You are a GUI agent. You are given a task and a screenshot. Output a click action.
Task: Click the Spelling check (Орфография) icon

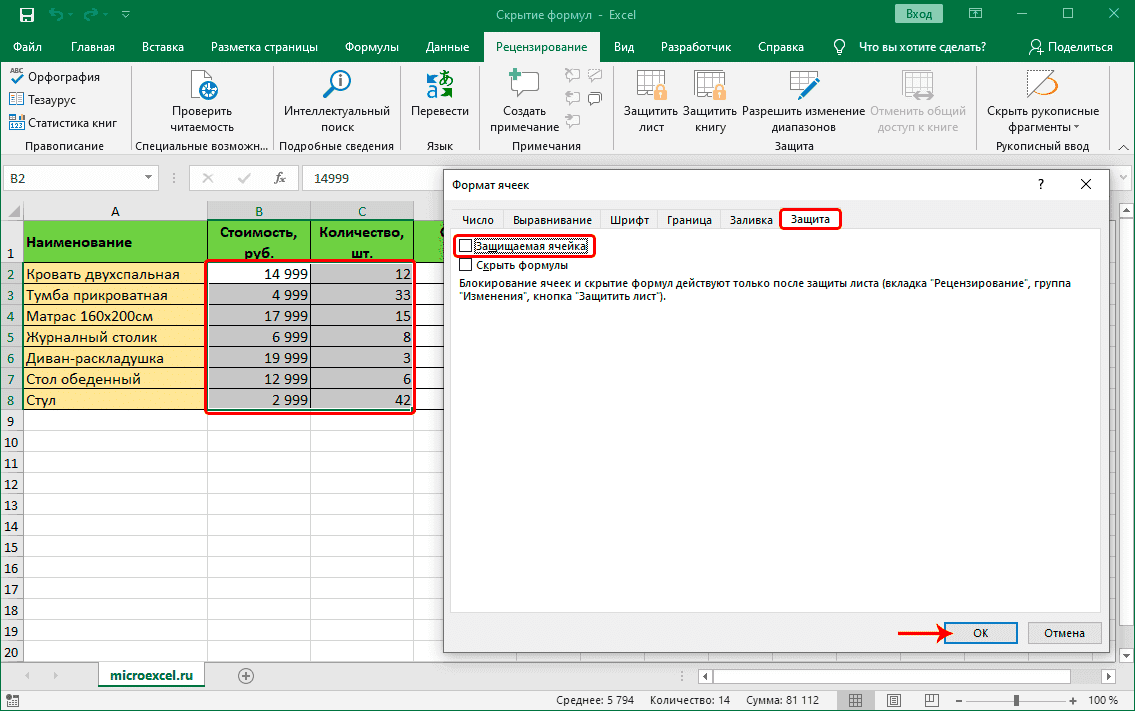[x=17, y=77]
